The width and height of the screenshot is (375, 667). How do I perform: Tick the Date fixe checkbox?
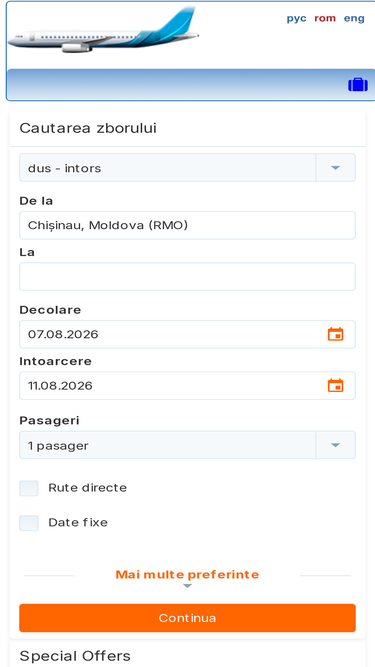(29, 523)
